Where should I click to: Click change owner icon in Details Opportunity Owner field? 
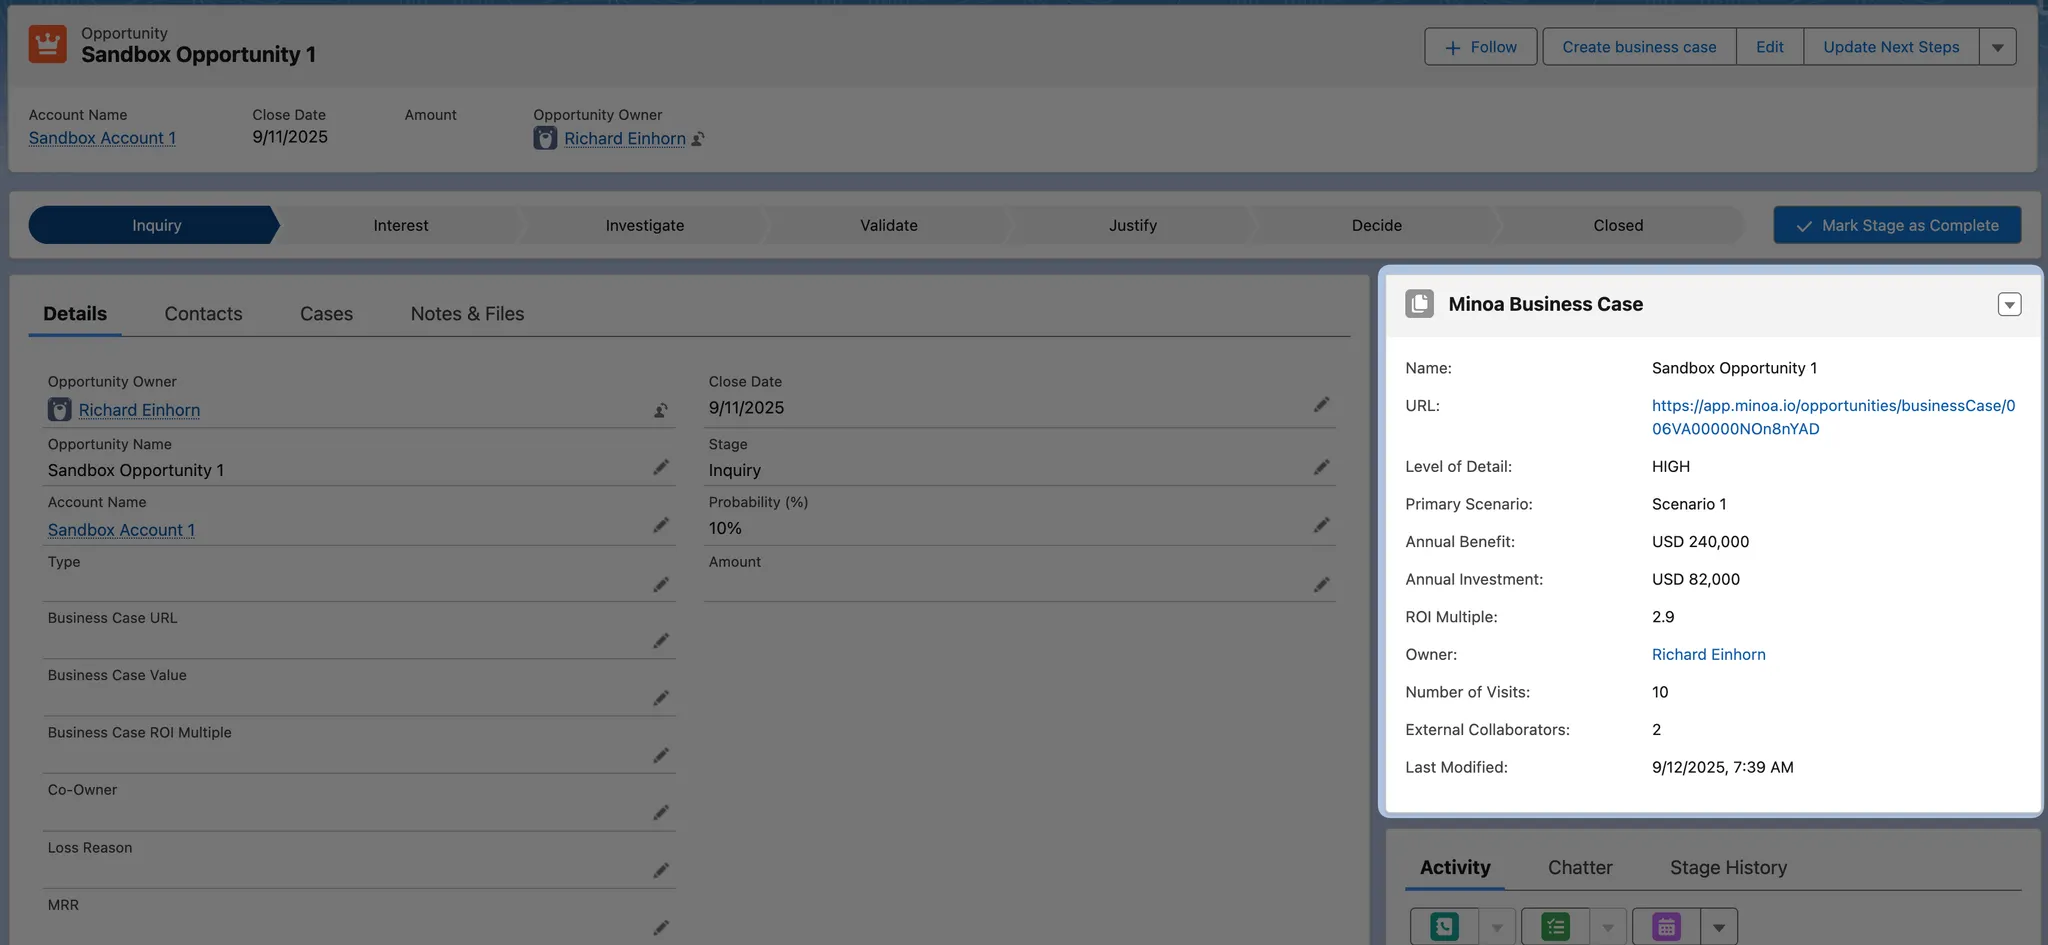click(661, 410)
